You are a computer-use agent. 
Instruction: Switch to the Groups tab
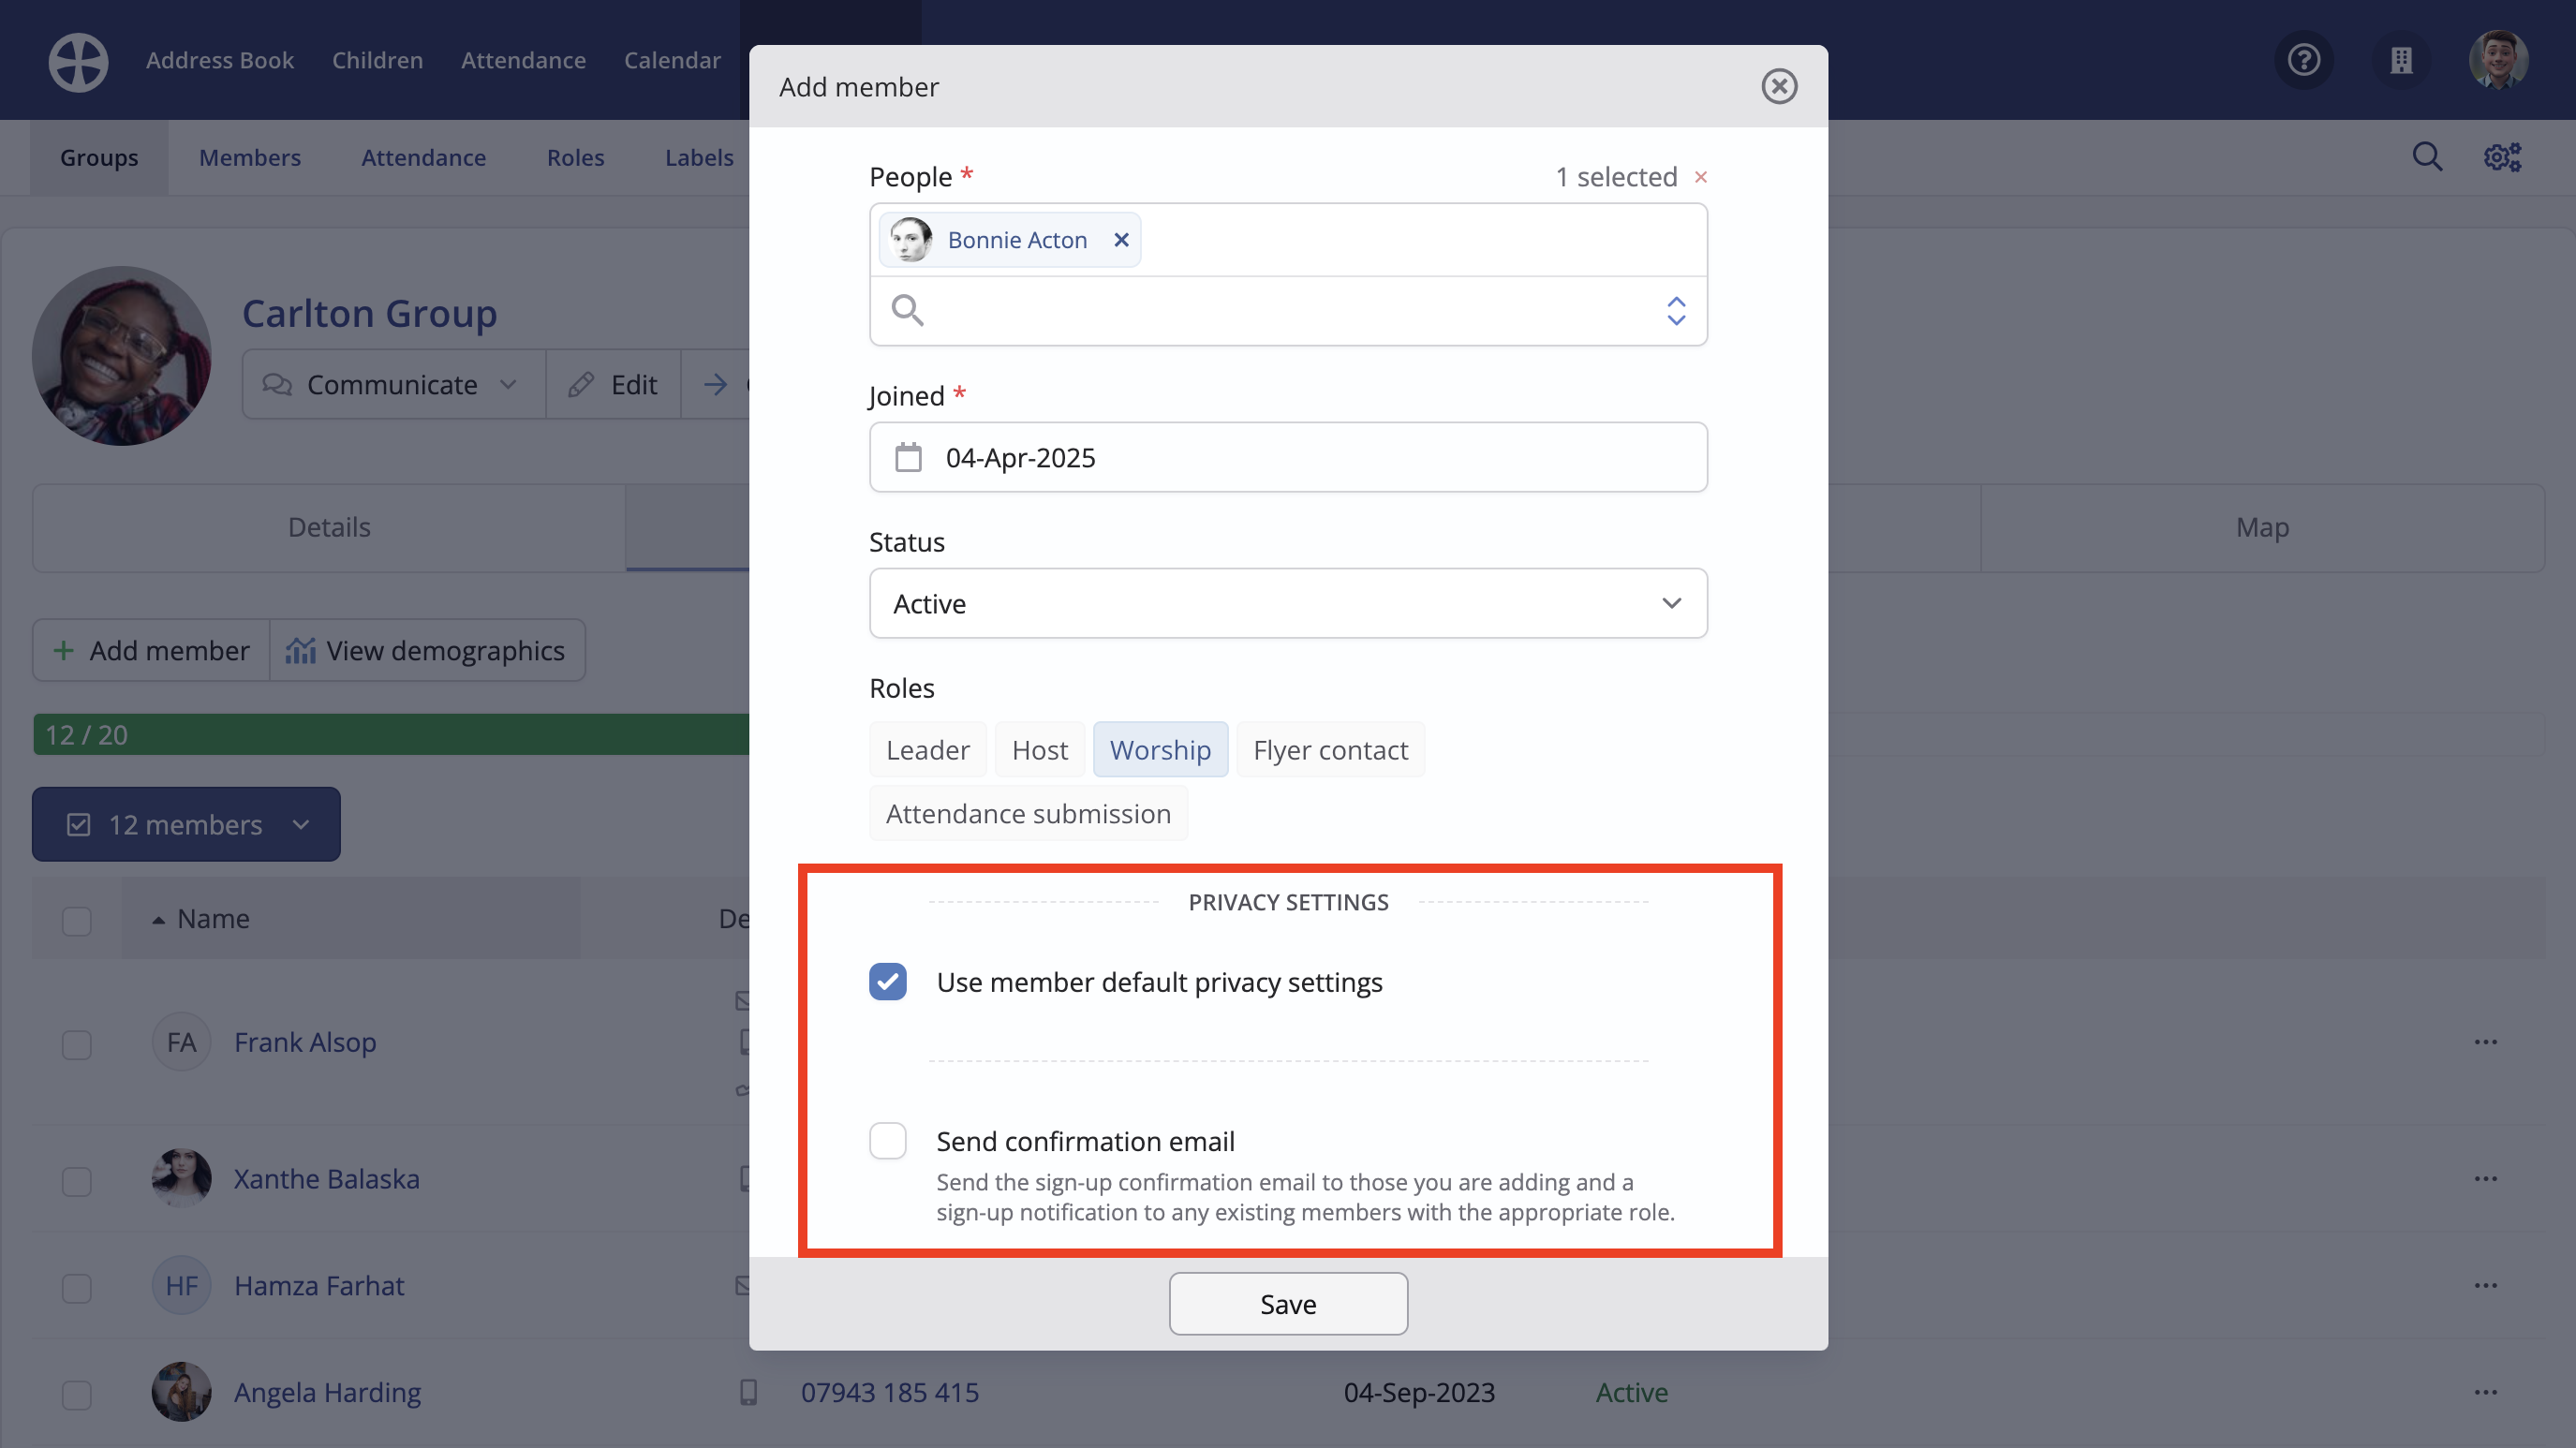(x=99, y=157)
